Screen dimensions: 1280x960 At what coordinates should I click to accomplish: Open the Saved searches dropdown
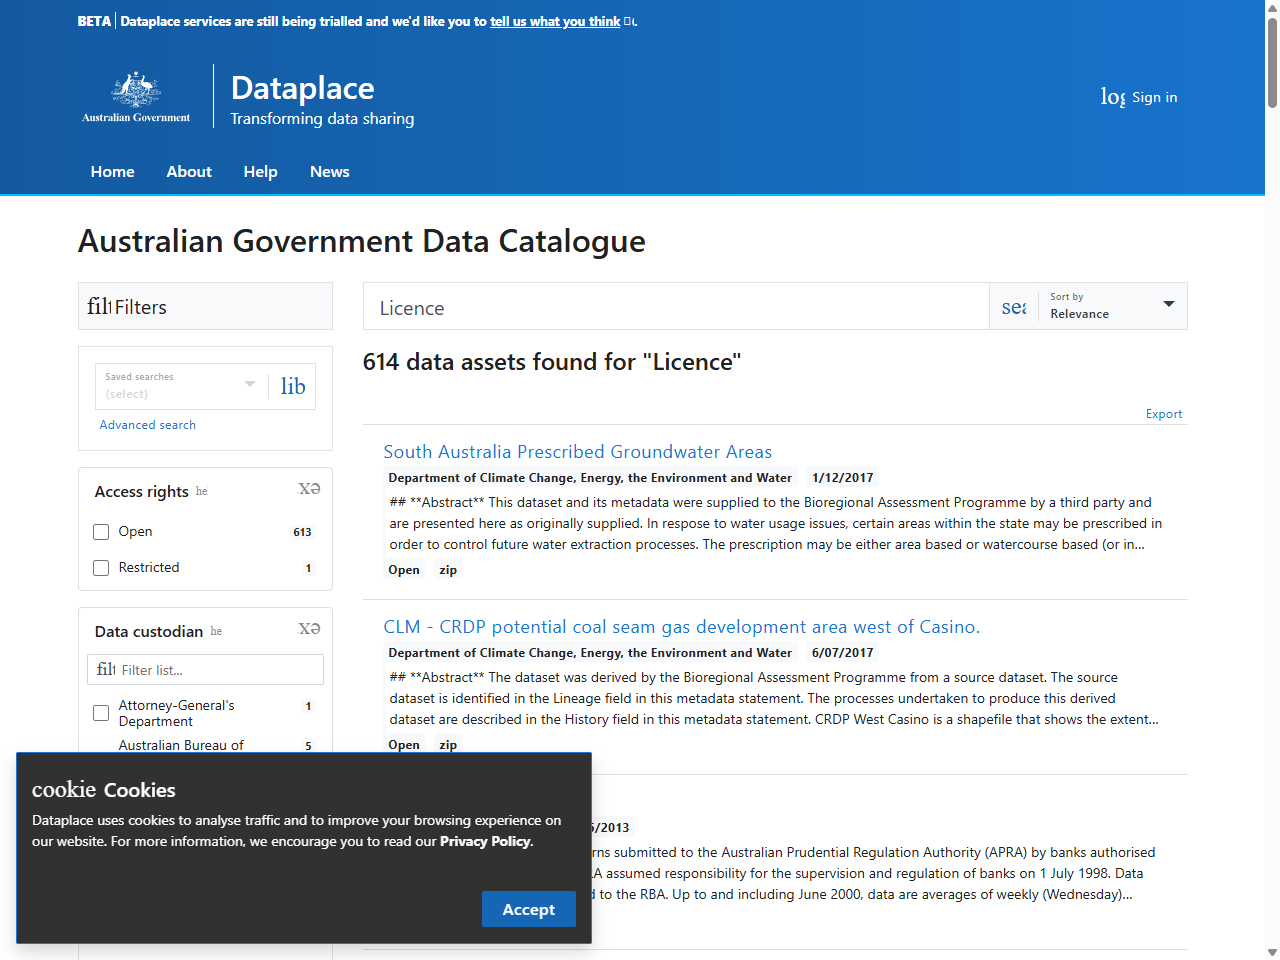click(181, 386)
